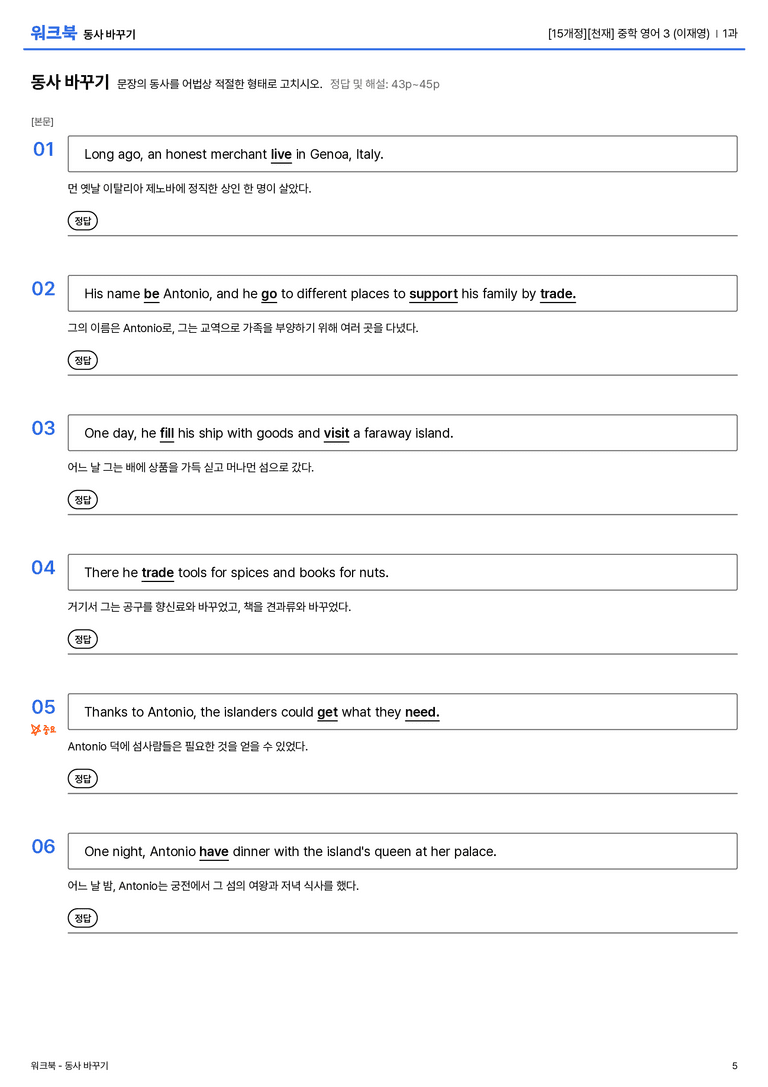Image resolution: width=768 pixels, height=1087 pixels.
Task: Click the underlined verb 'trade' in sentence 04
Action: click(157, 573)
